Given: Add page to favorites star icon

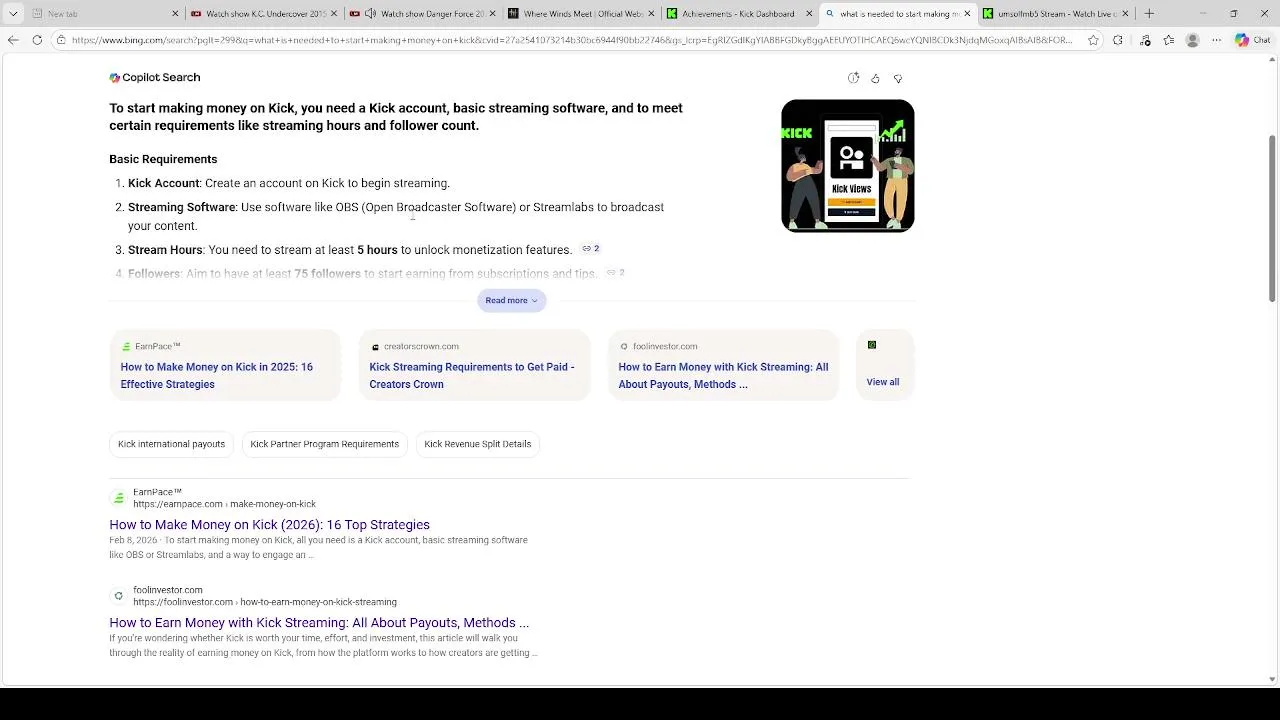Looking at the screenshot, I should [x=1093, y=40].
